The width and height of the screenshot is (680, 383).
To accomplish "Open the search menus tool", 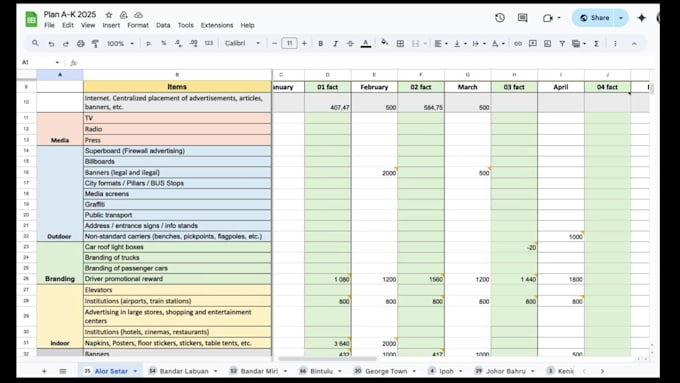I will coord(36,43).
